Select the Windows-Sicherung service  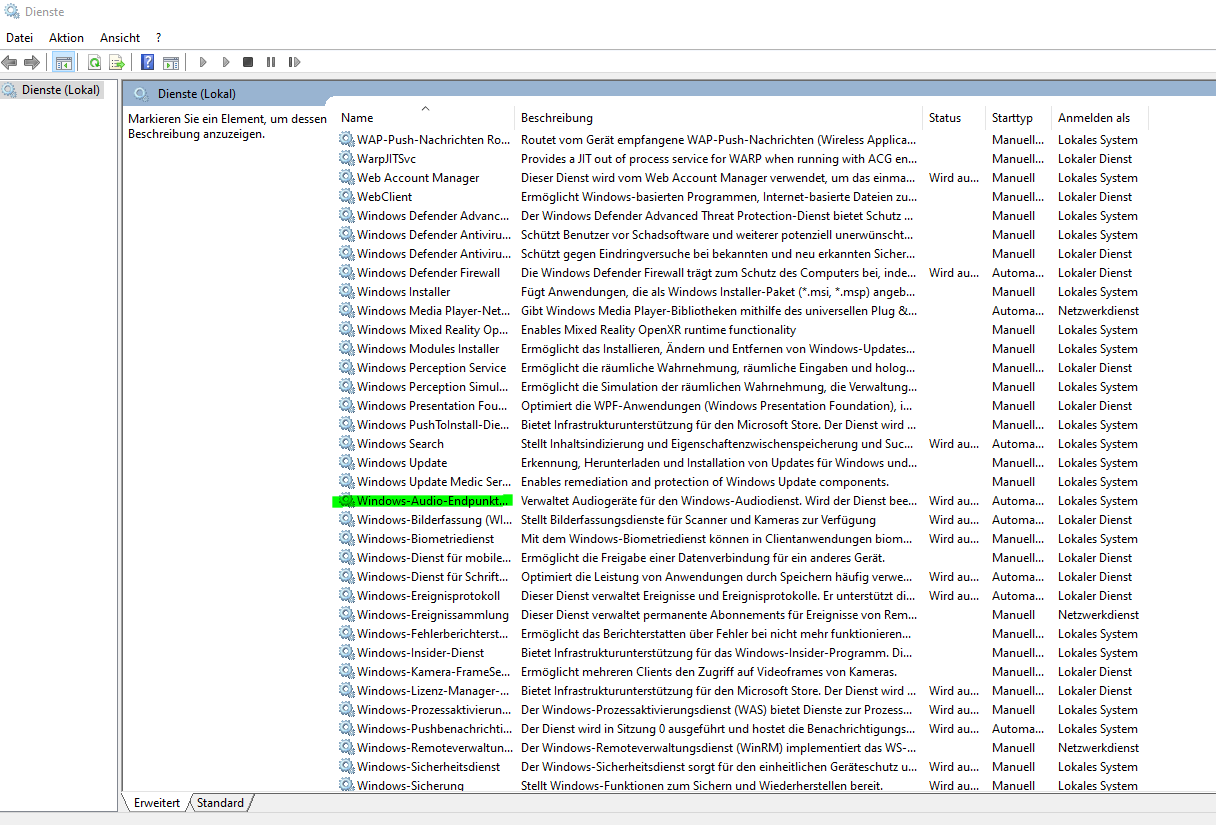click(411, 786)
